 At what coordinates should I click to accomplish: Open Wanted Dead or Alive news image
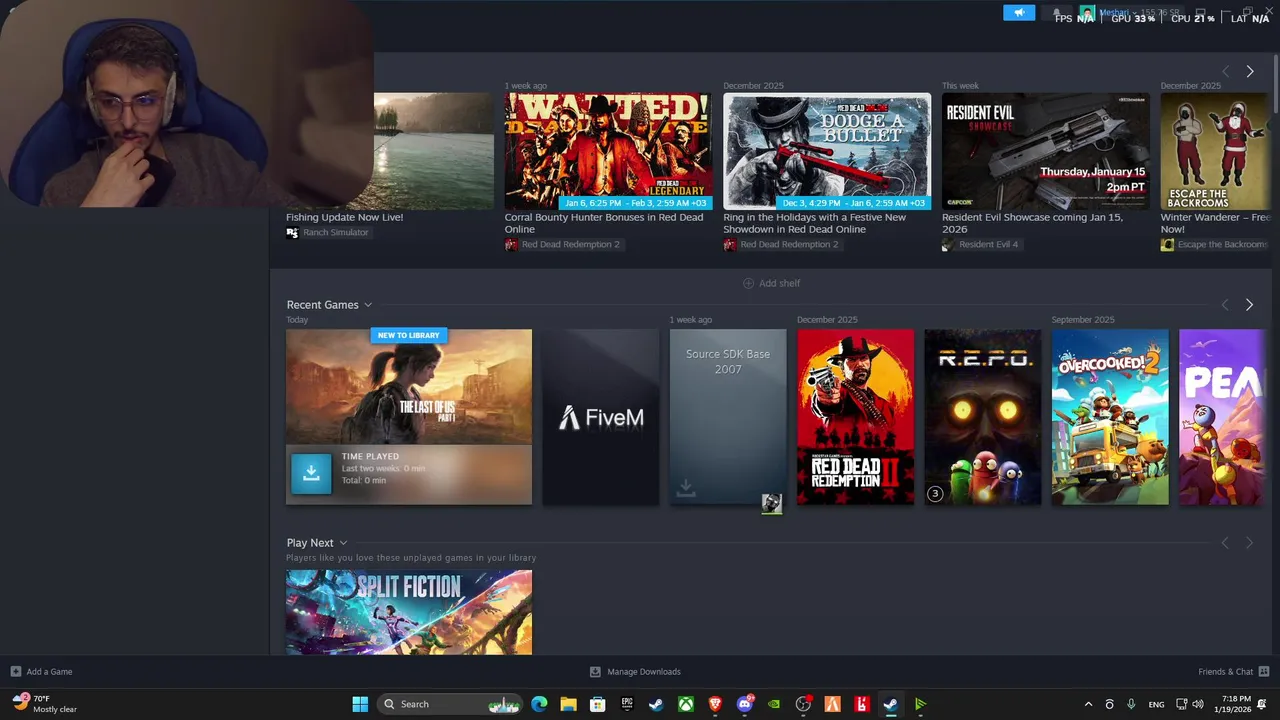tap(608, 151)
